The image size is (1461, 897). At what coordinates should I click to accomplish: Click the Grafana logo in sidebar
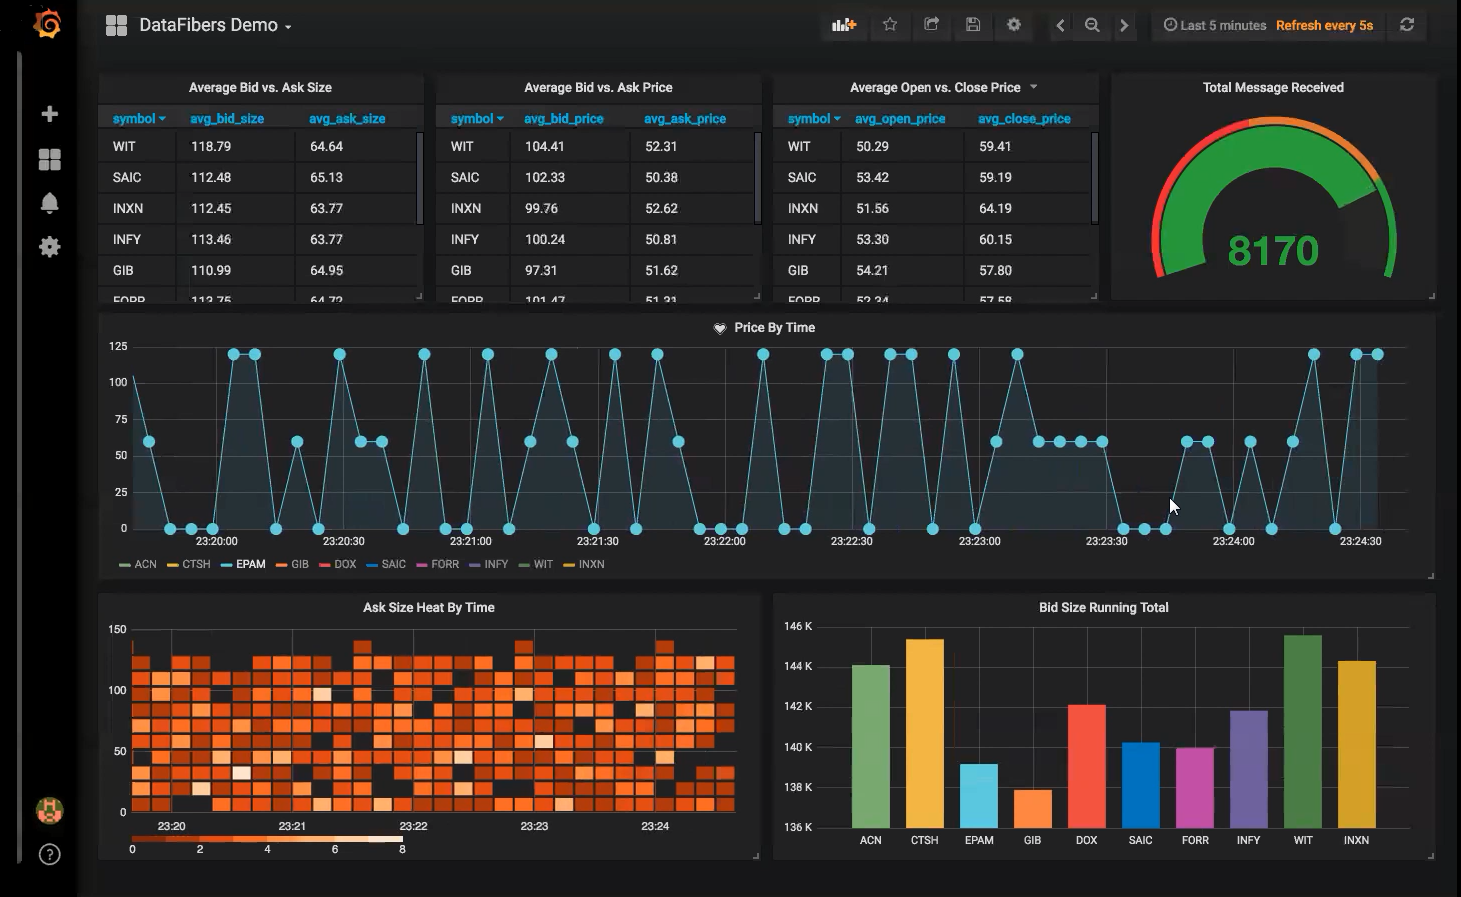[47, 24]
